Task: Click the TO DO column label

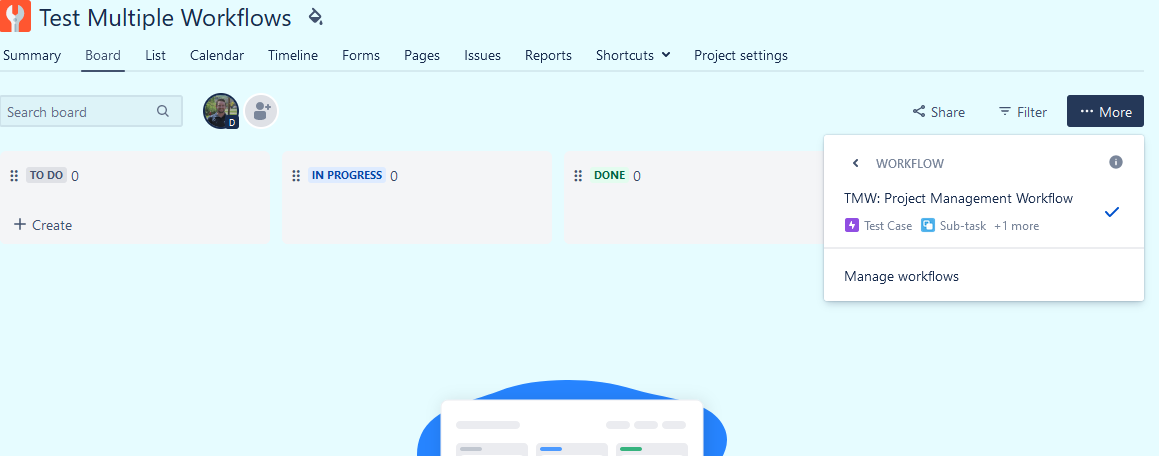Action: pos(47,175)
